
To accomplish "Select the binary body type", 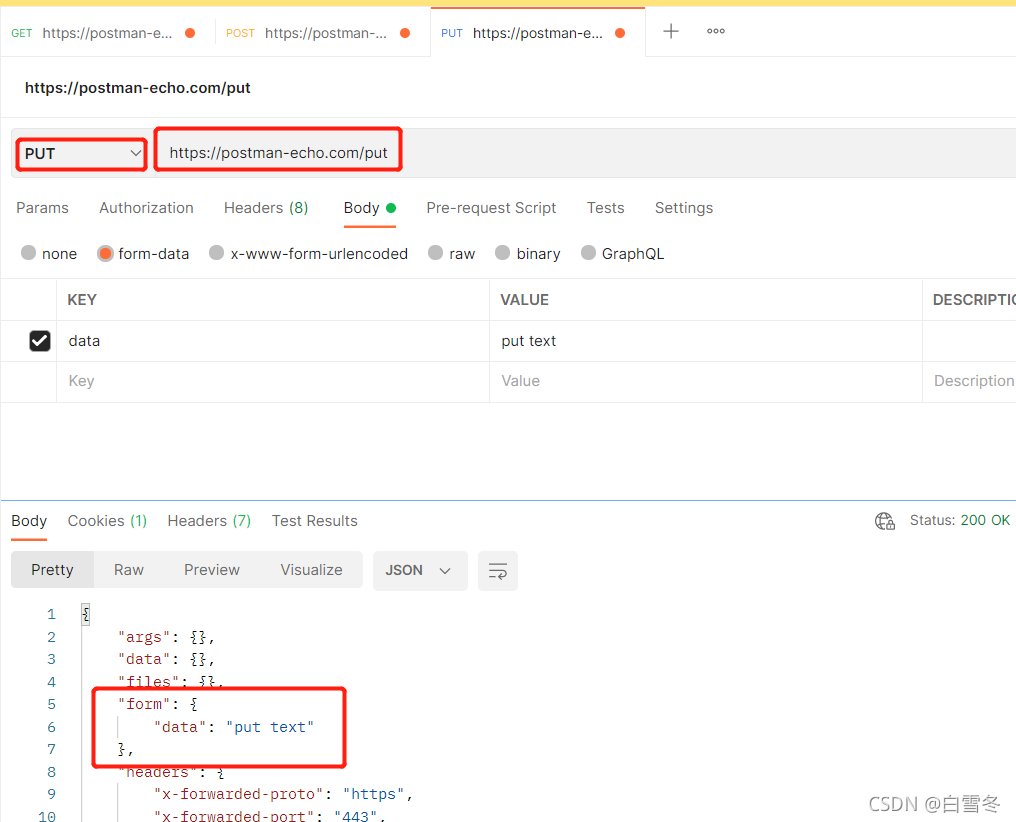I will tap(527, 253).
